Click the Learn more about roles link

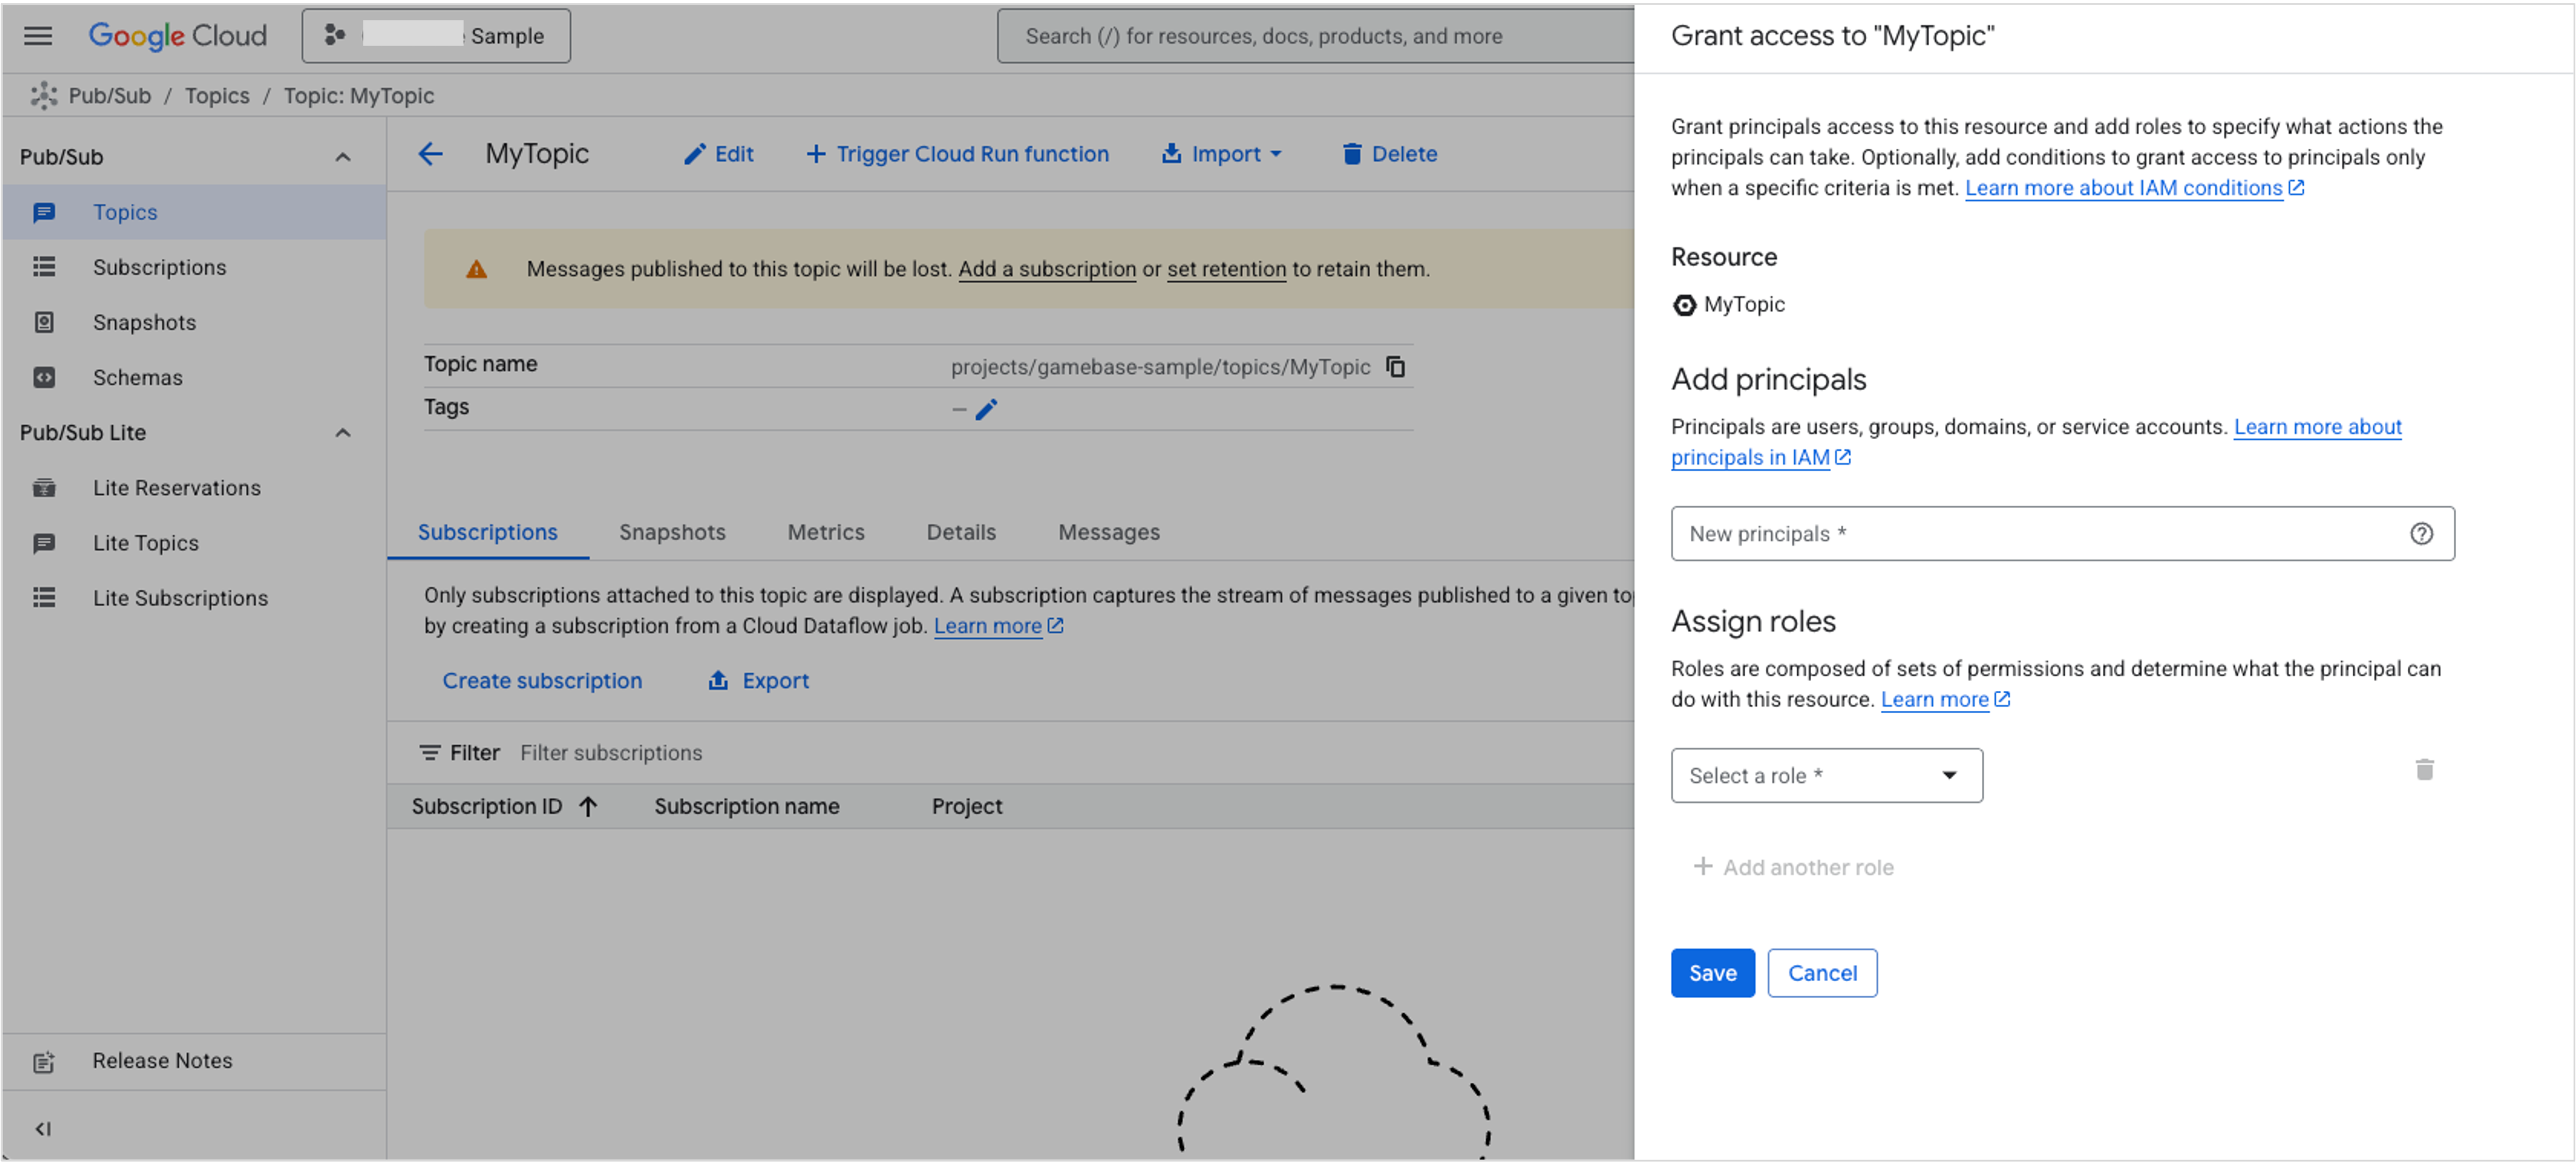click(x=1945, y=700)
